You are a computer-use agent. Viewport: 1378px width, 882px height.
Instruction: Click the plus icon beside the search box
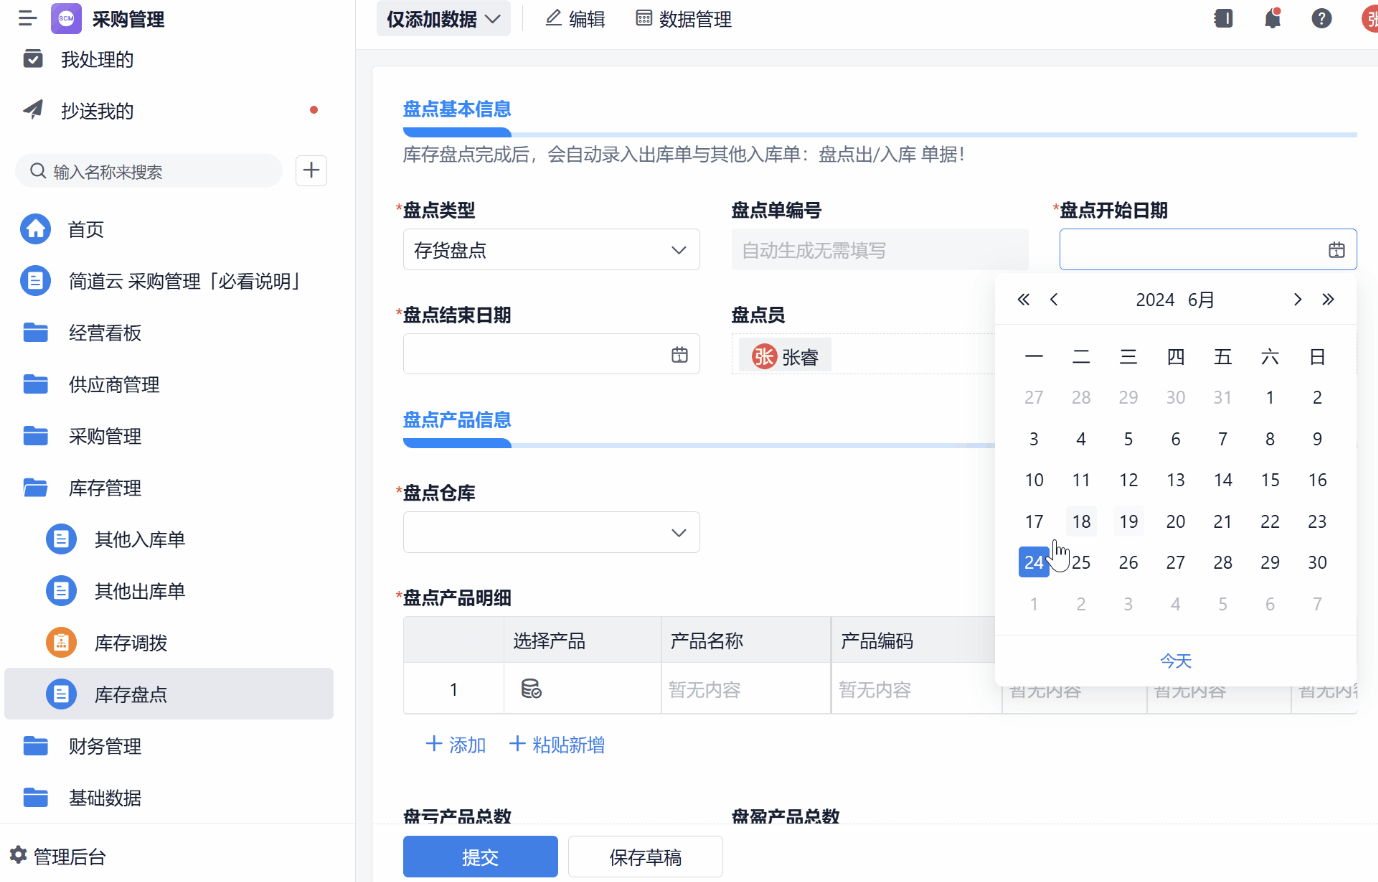(310, 170)
